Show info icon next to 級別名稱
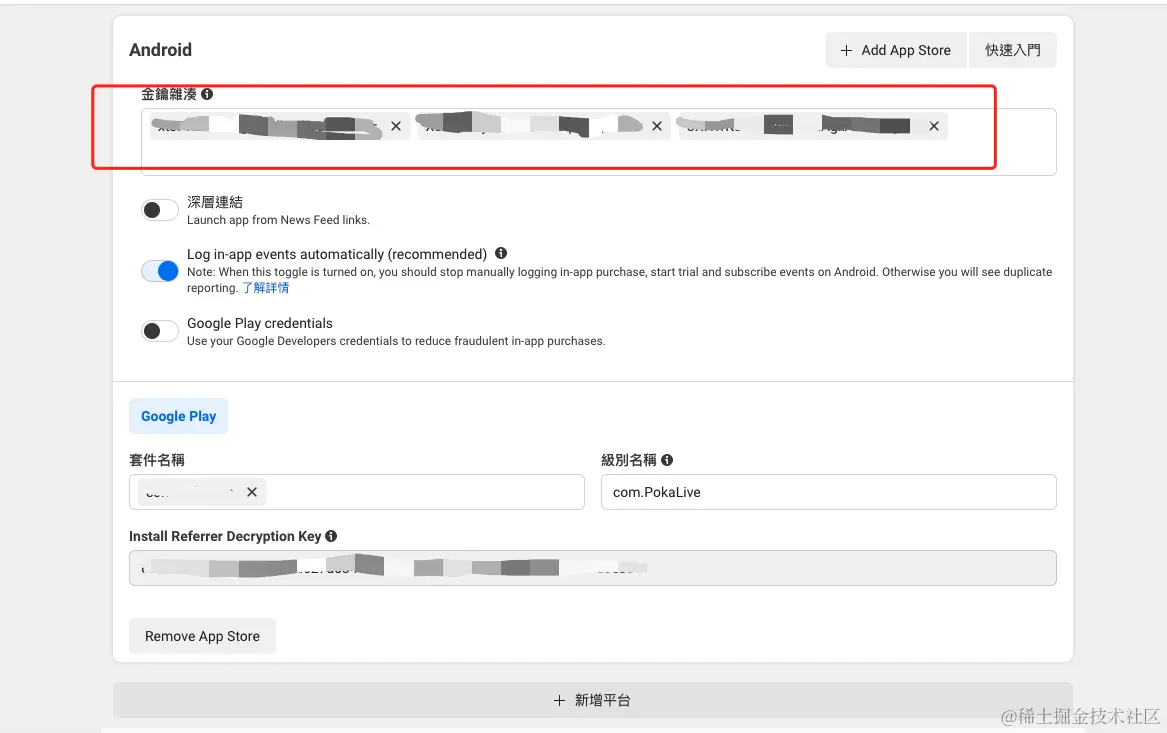Image resolution: width=1167 pixels, height=733 pixels. 667,460
